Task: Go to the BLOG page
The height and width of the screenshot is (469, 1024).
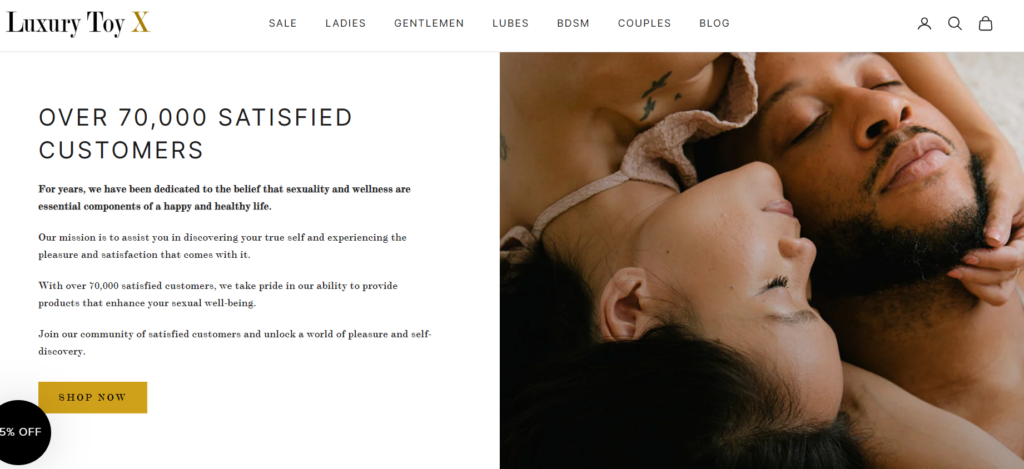Action: [x=714, y=24]
